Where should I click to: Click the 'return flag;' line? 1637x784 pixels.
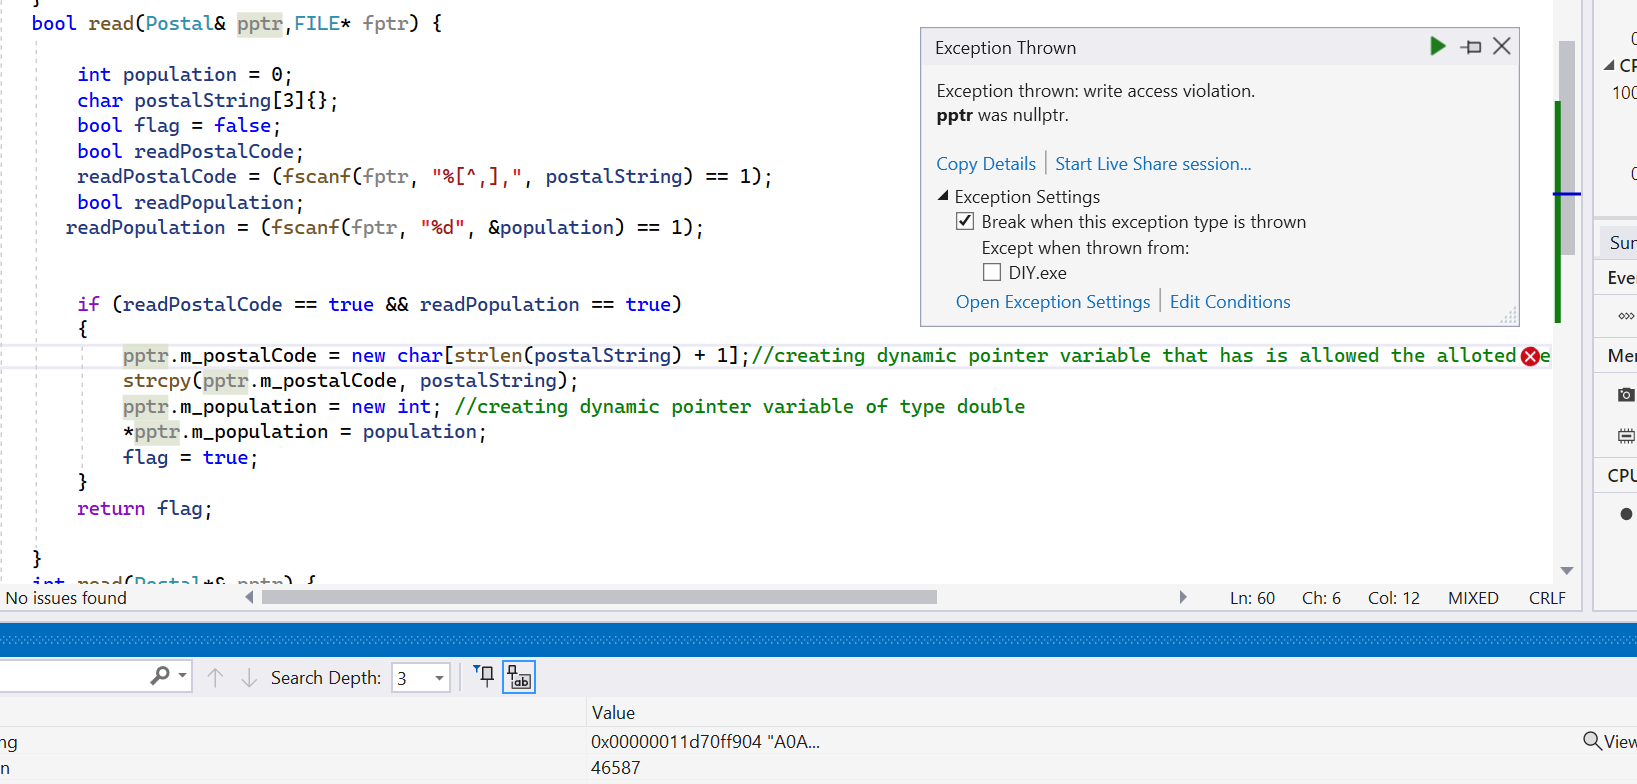click(145, 509)
